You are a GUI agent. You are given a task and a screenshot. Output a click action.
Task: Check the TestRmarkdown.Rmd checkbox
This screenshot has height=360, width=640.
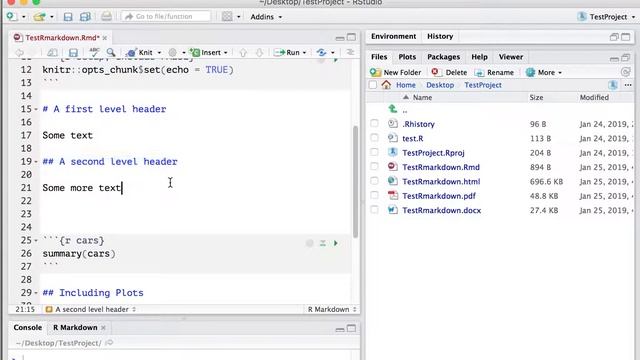coord(374,167)
